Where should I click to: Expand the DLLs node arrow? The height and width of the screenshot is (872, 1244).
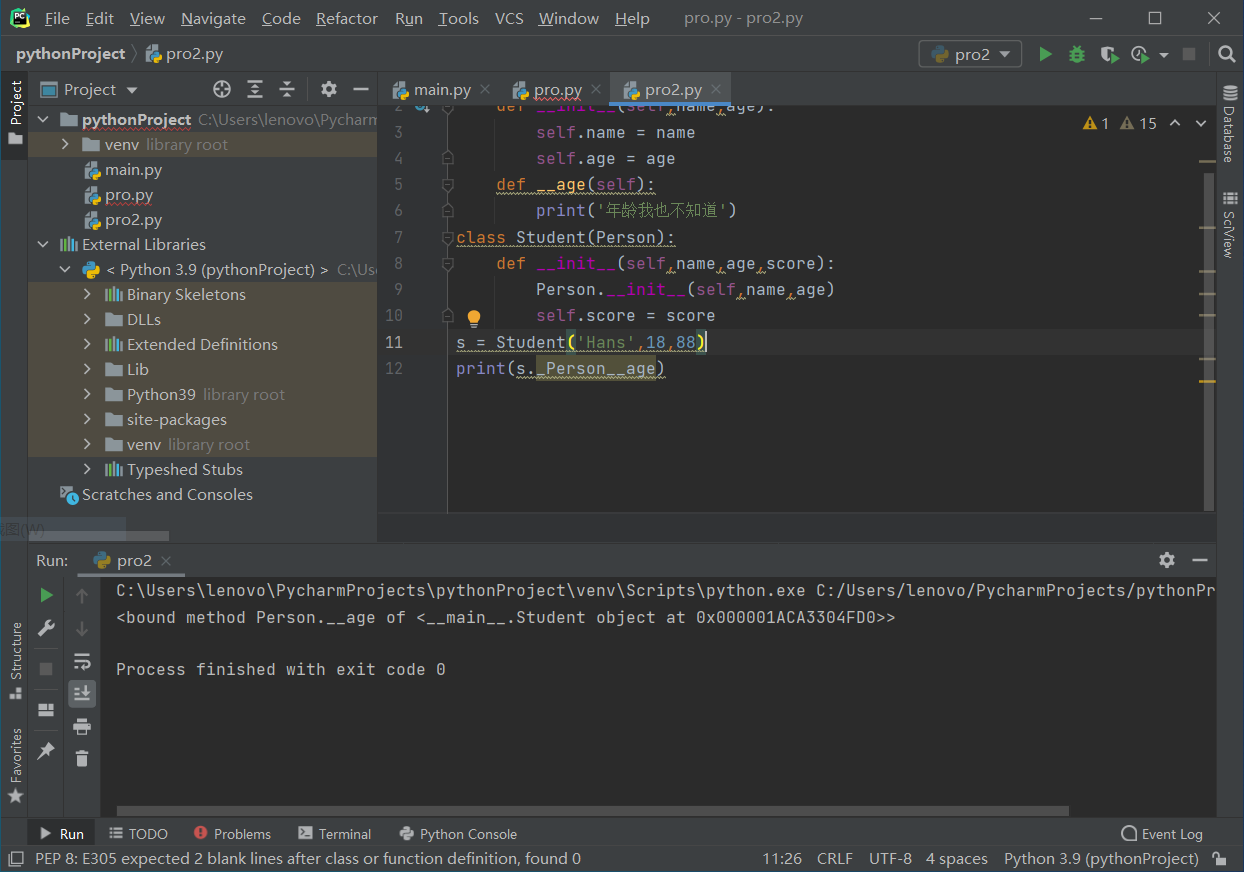[x=87, y=320]
